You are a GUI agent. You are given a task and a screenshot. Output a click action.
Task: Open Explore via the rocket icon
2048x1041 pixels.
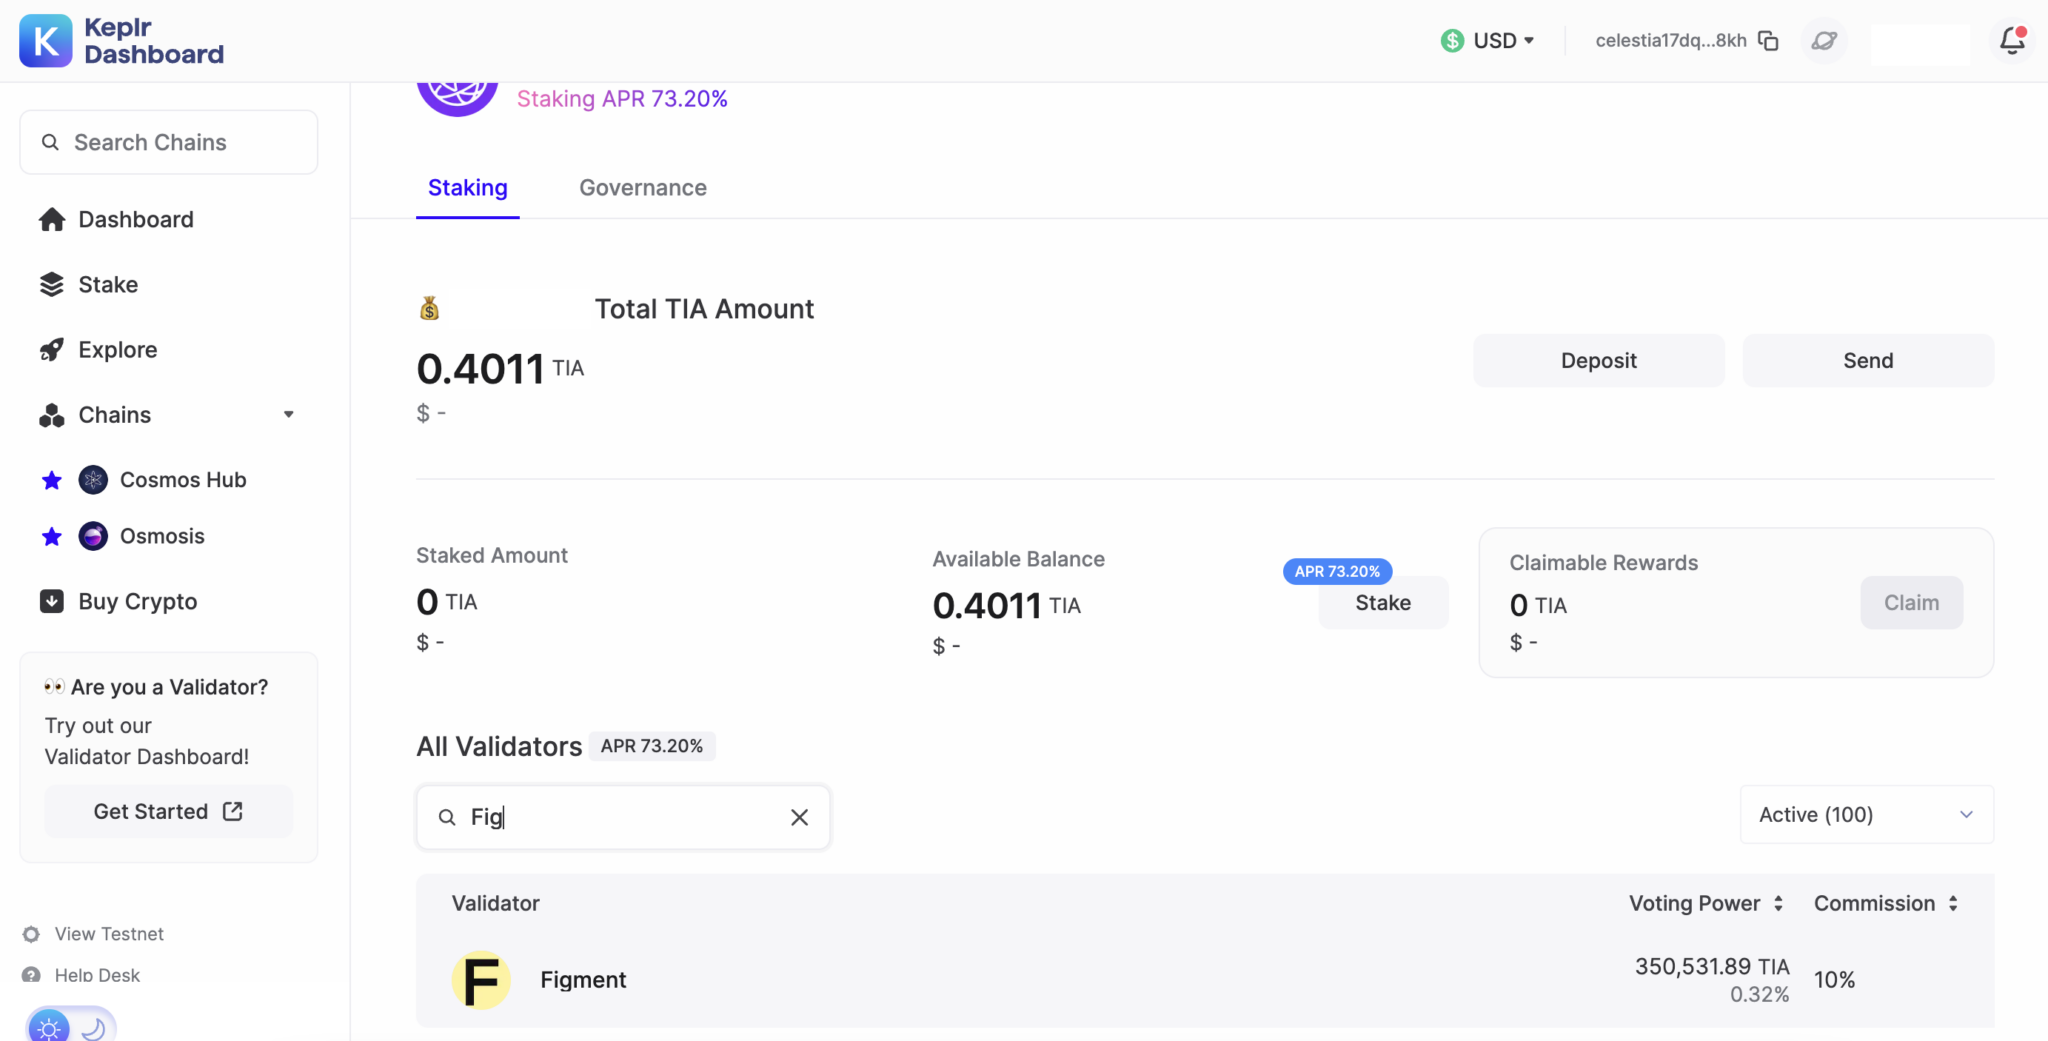(51, 349)
